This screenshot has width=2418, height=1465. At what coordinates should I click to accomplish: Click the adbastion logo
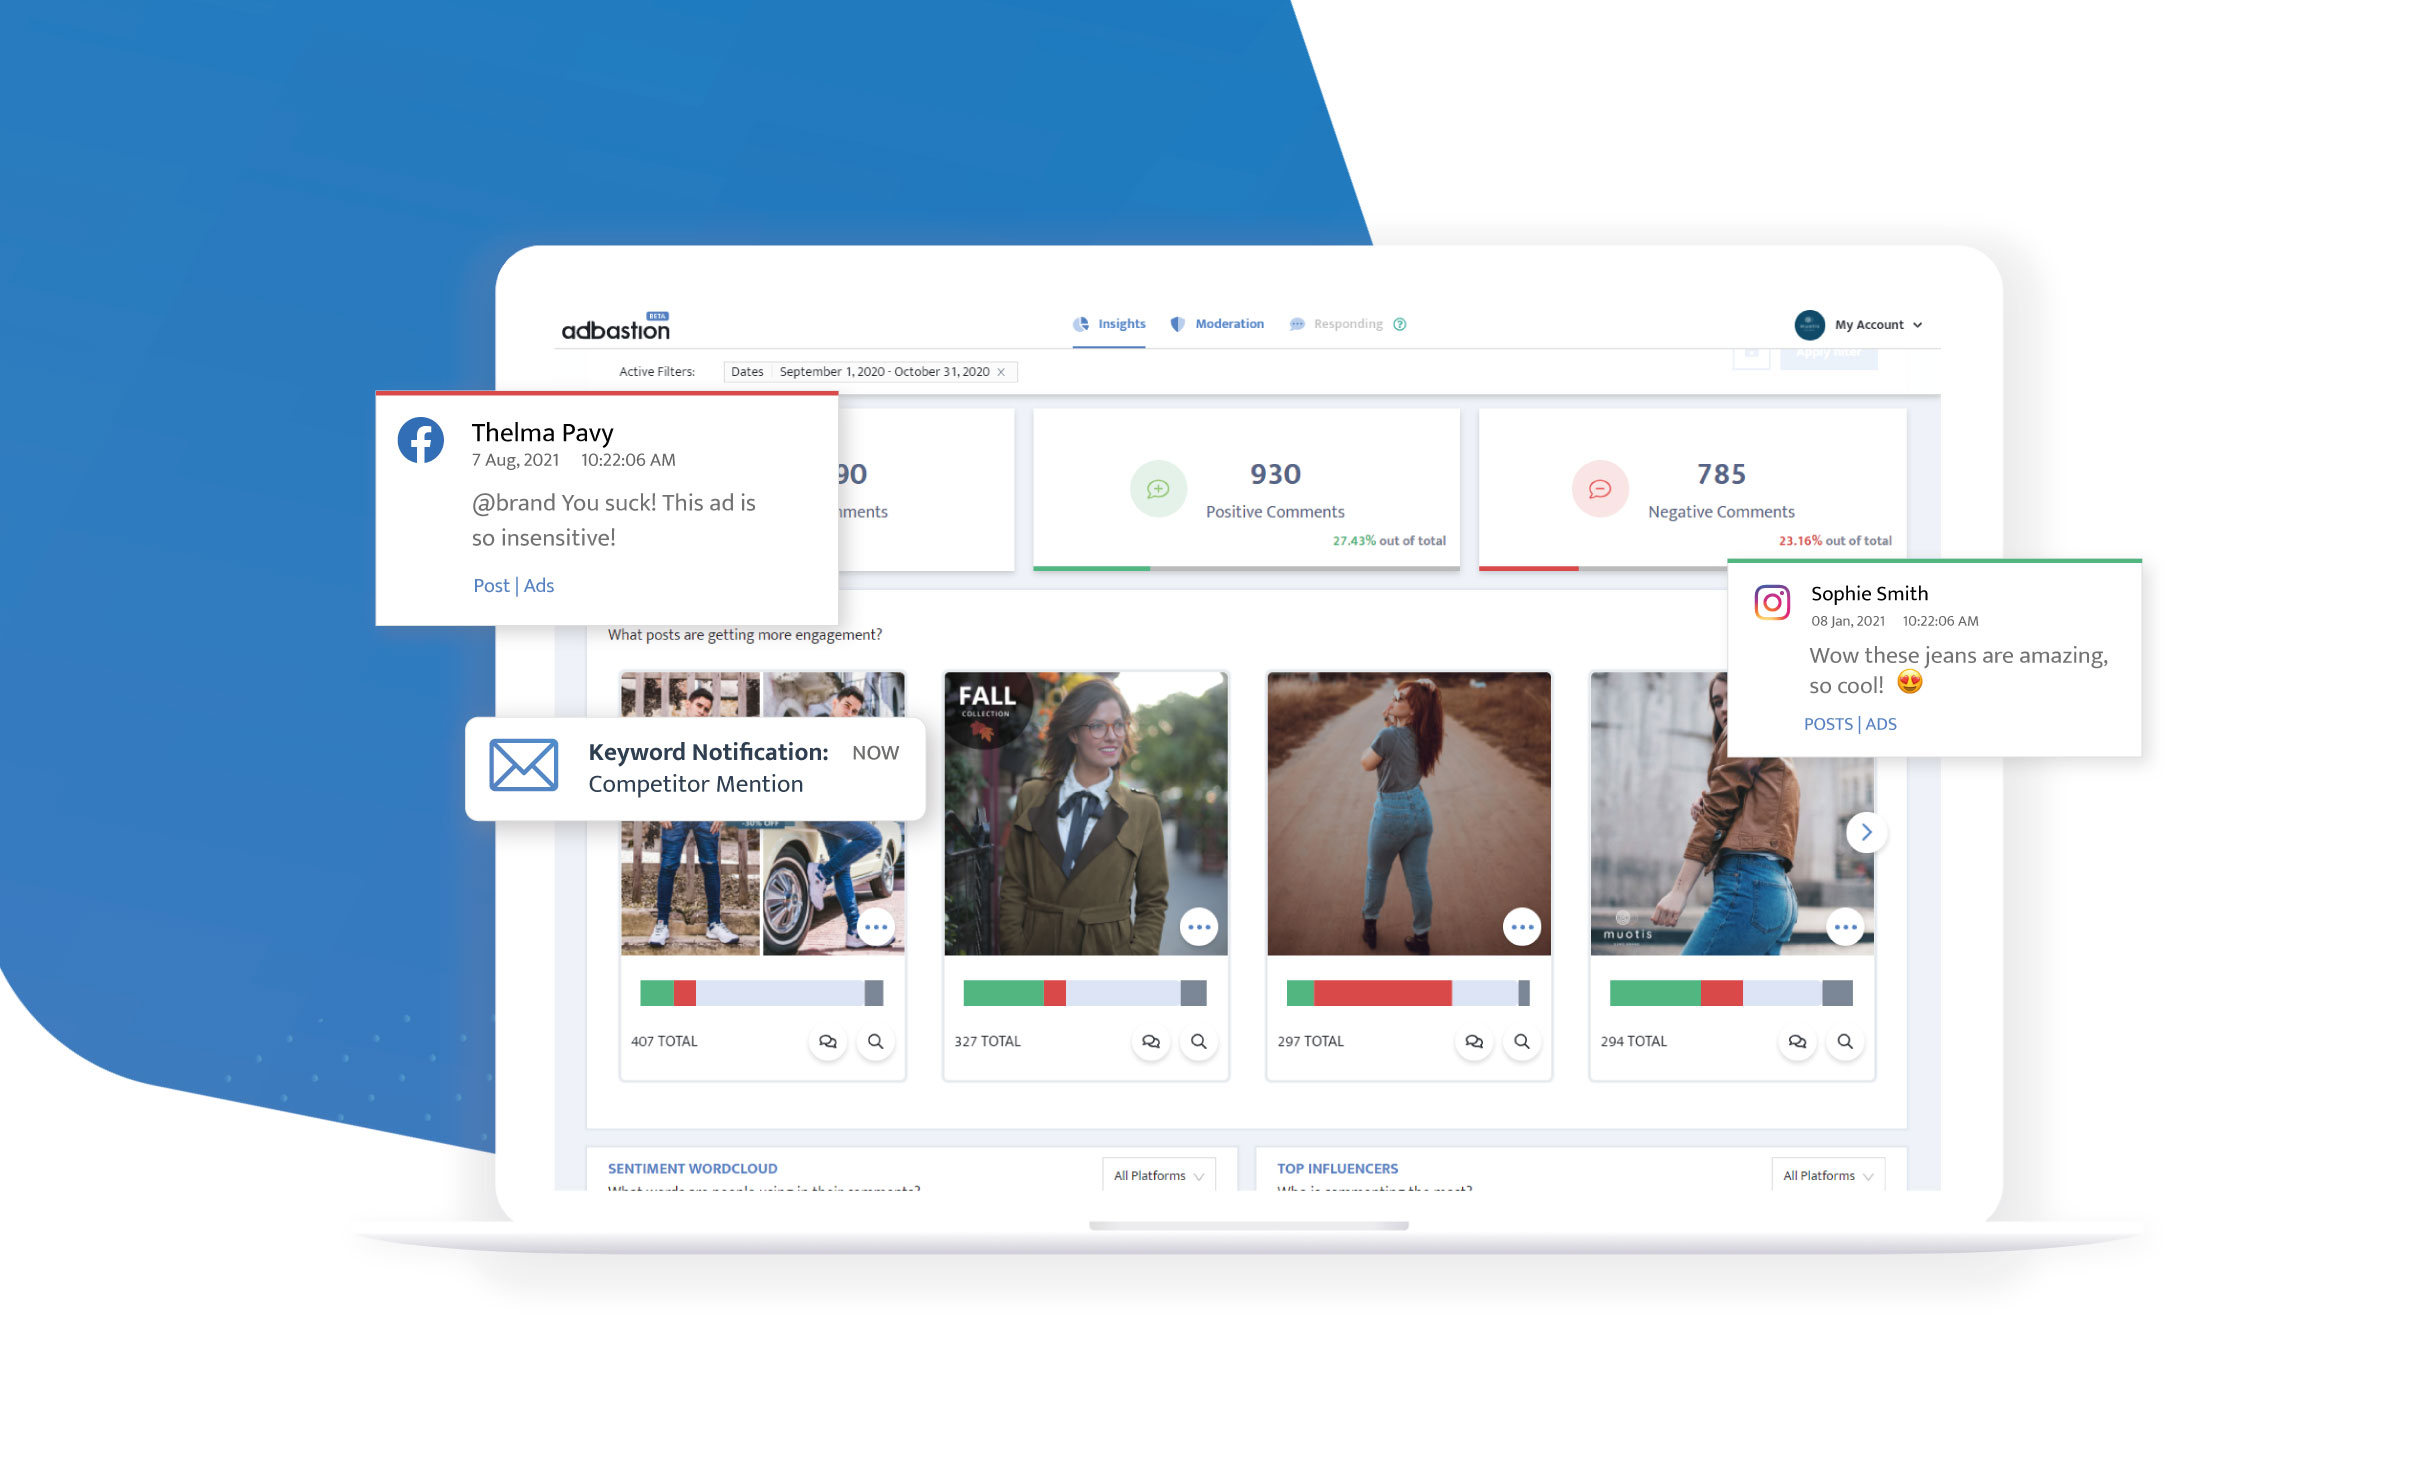click(616, 326)
